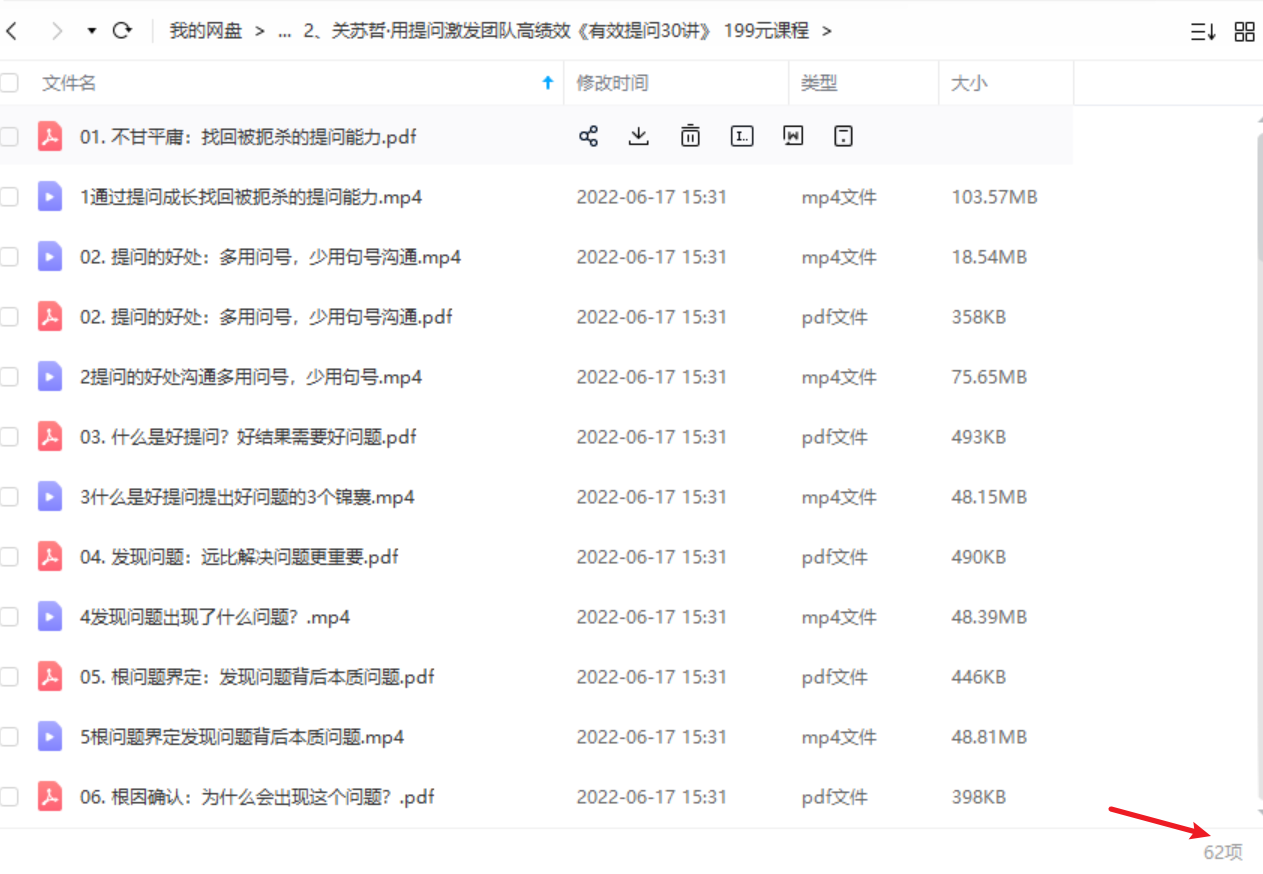Sort by the 类型 column header
The image size is (1263, 874).
click(819, 83)
